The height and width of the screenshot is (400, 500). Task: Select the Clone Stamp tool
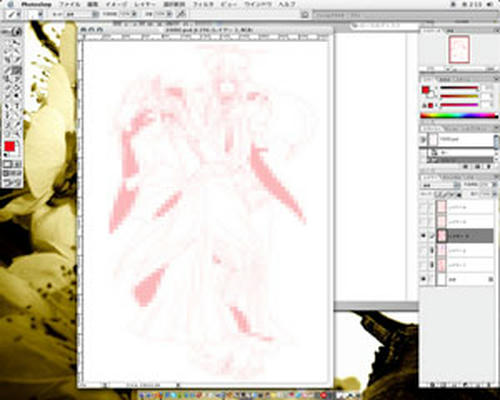point(7,79)
